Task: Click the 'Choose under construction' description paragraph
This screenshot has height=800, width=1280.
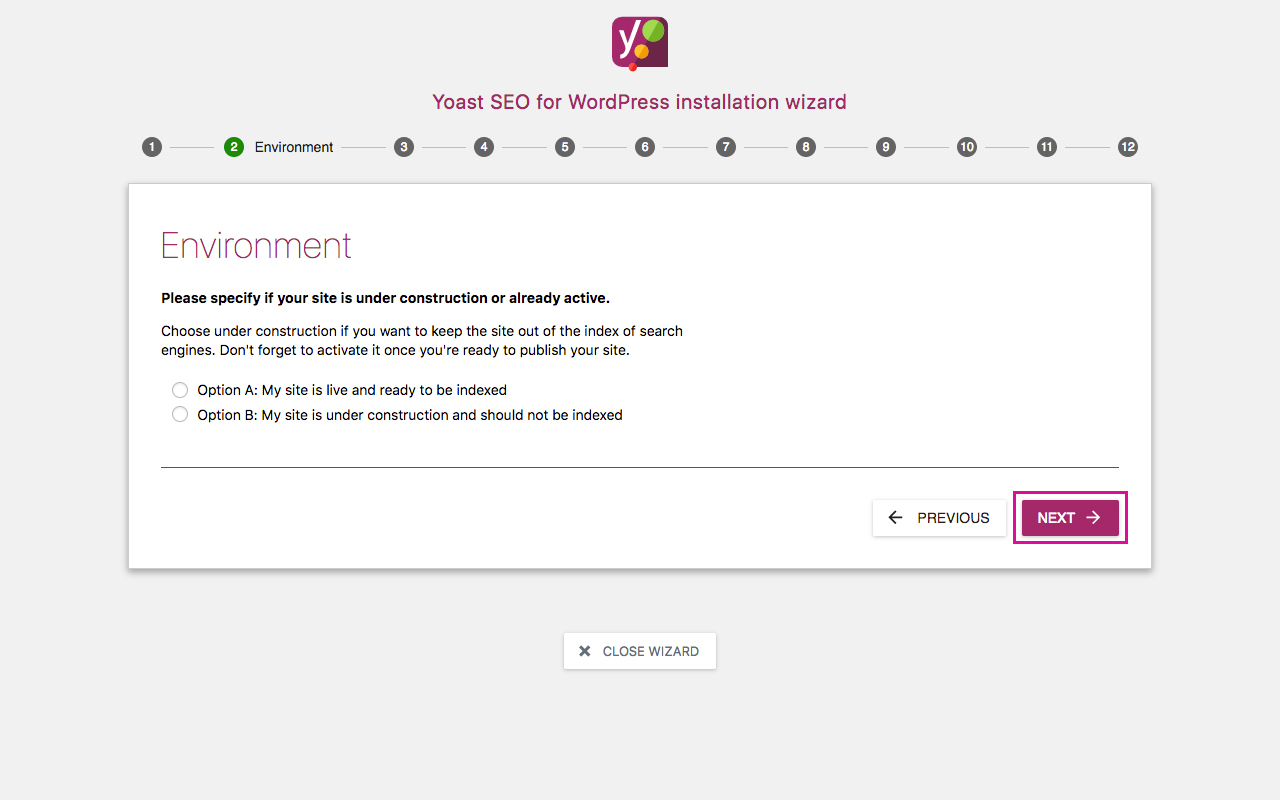Action: 422,341
